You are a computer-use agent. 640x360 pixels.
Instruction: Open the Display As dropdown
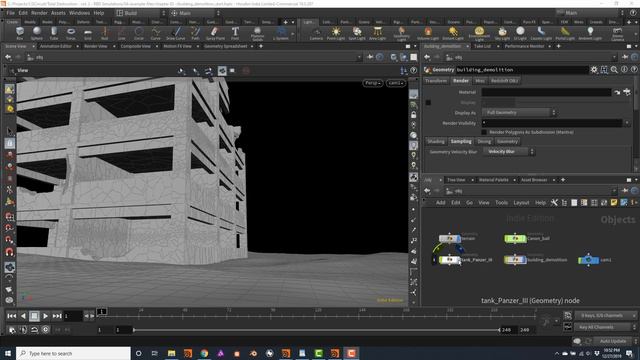coord(519,113)
